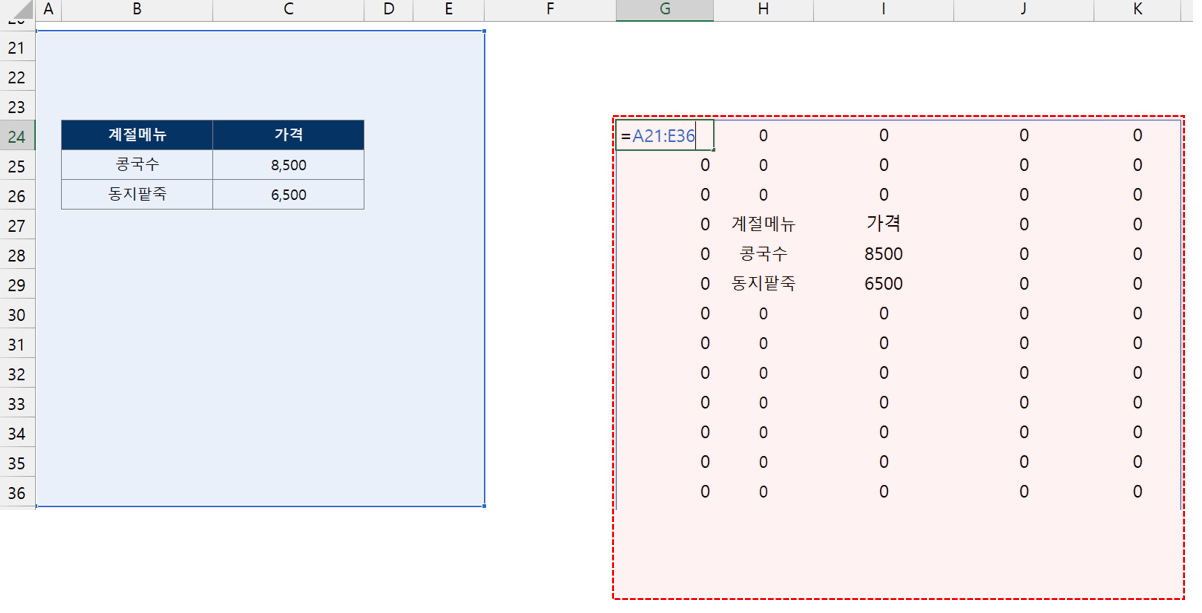The width and height of the screenshot is (1202, 613).
Task: Click the dark blue 가격 header cell
Action: pyautogui.click(x=288, y=135)
